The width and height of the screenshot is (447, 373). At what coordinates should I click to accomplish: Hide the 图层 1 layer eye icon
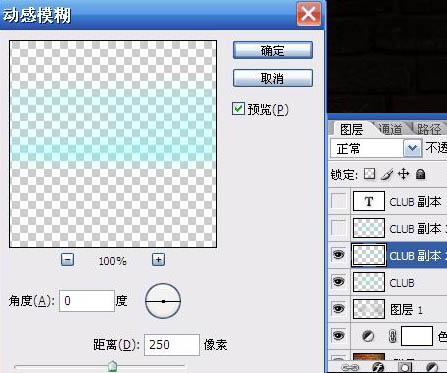(339, 309)
